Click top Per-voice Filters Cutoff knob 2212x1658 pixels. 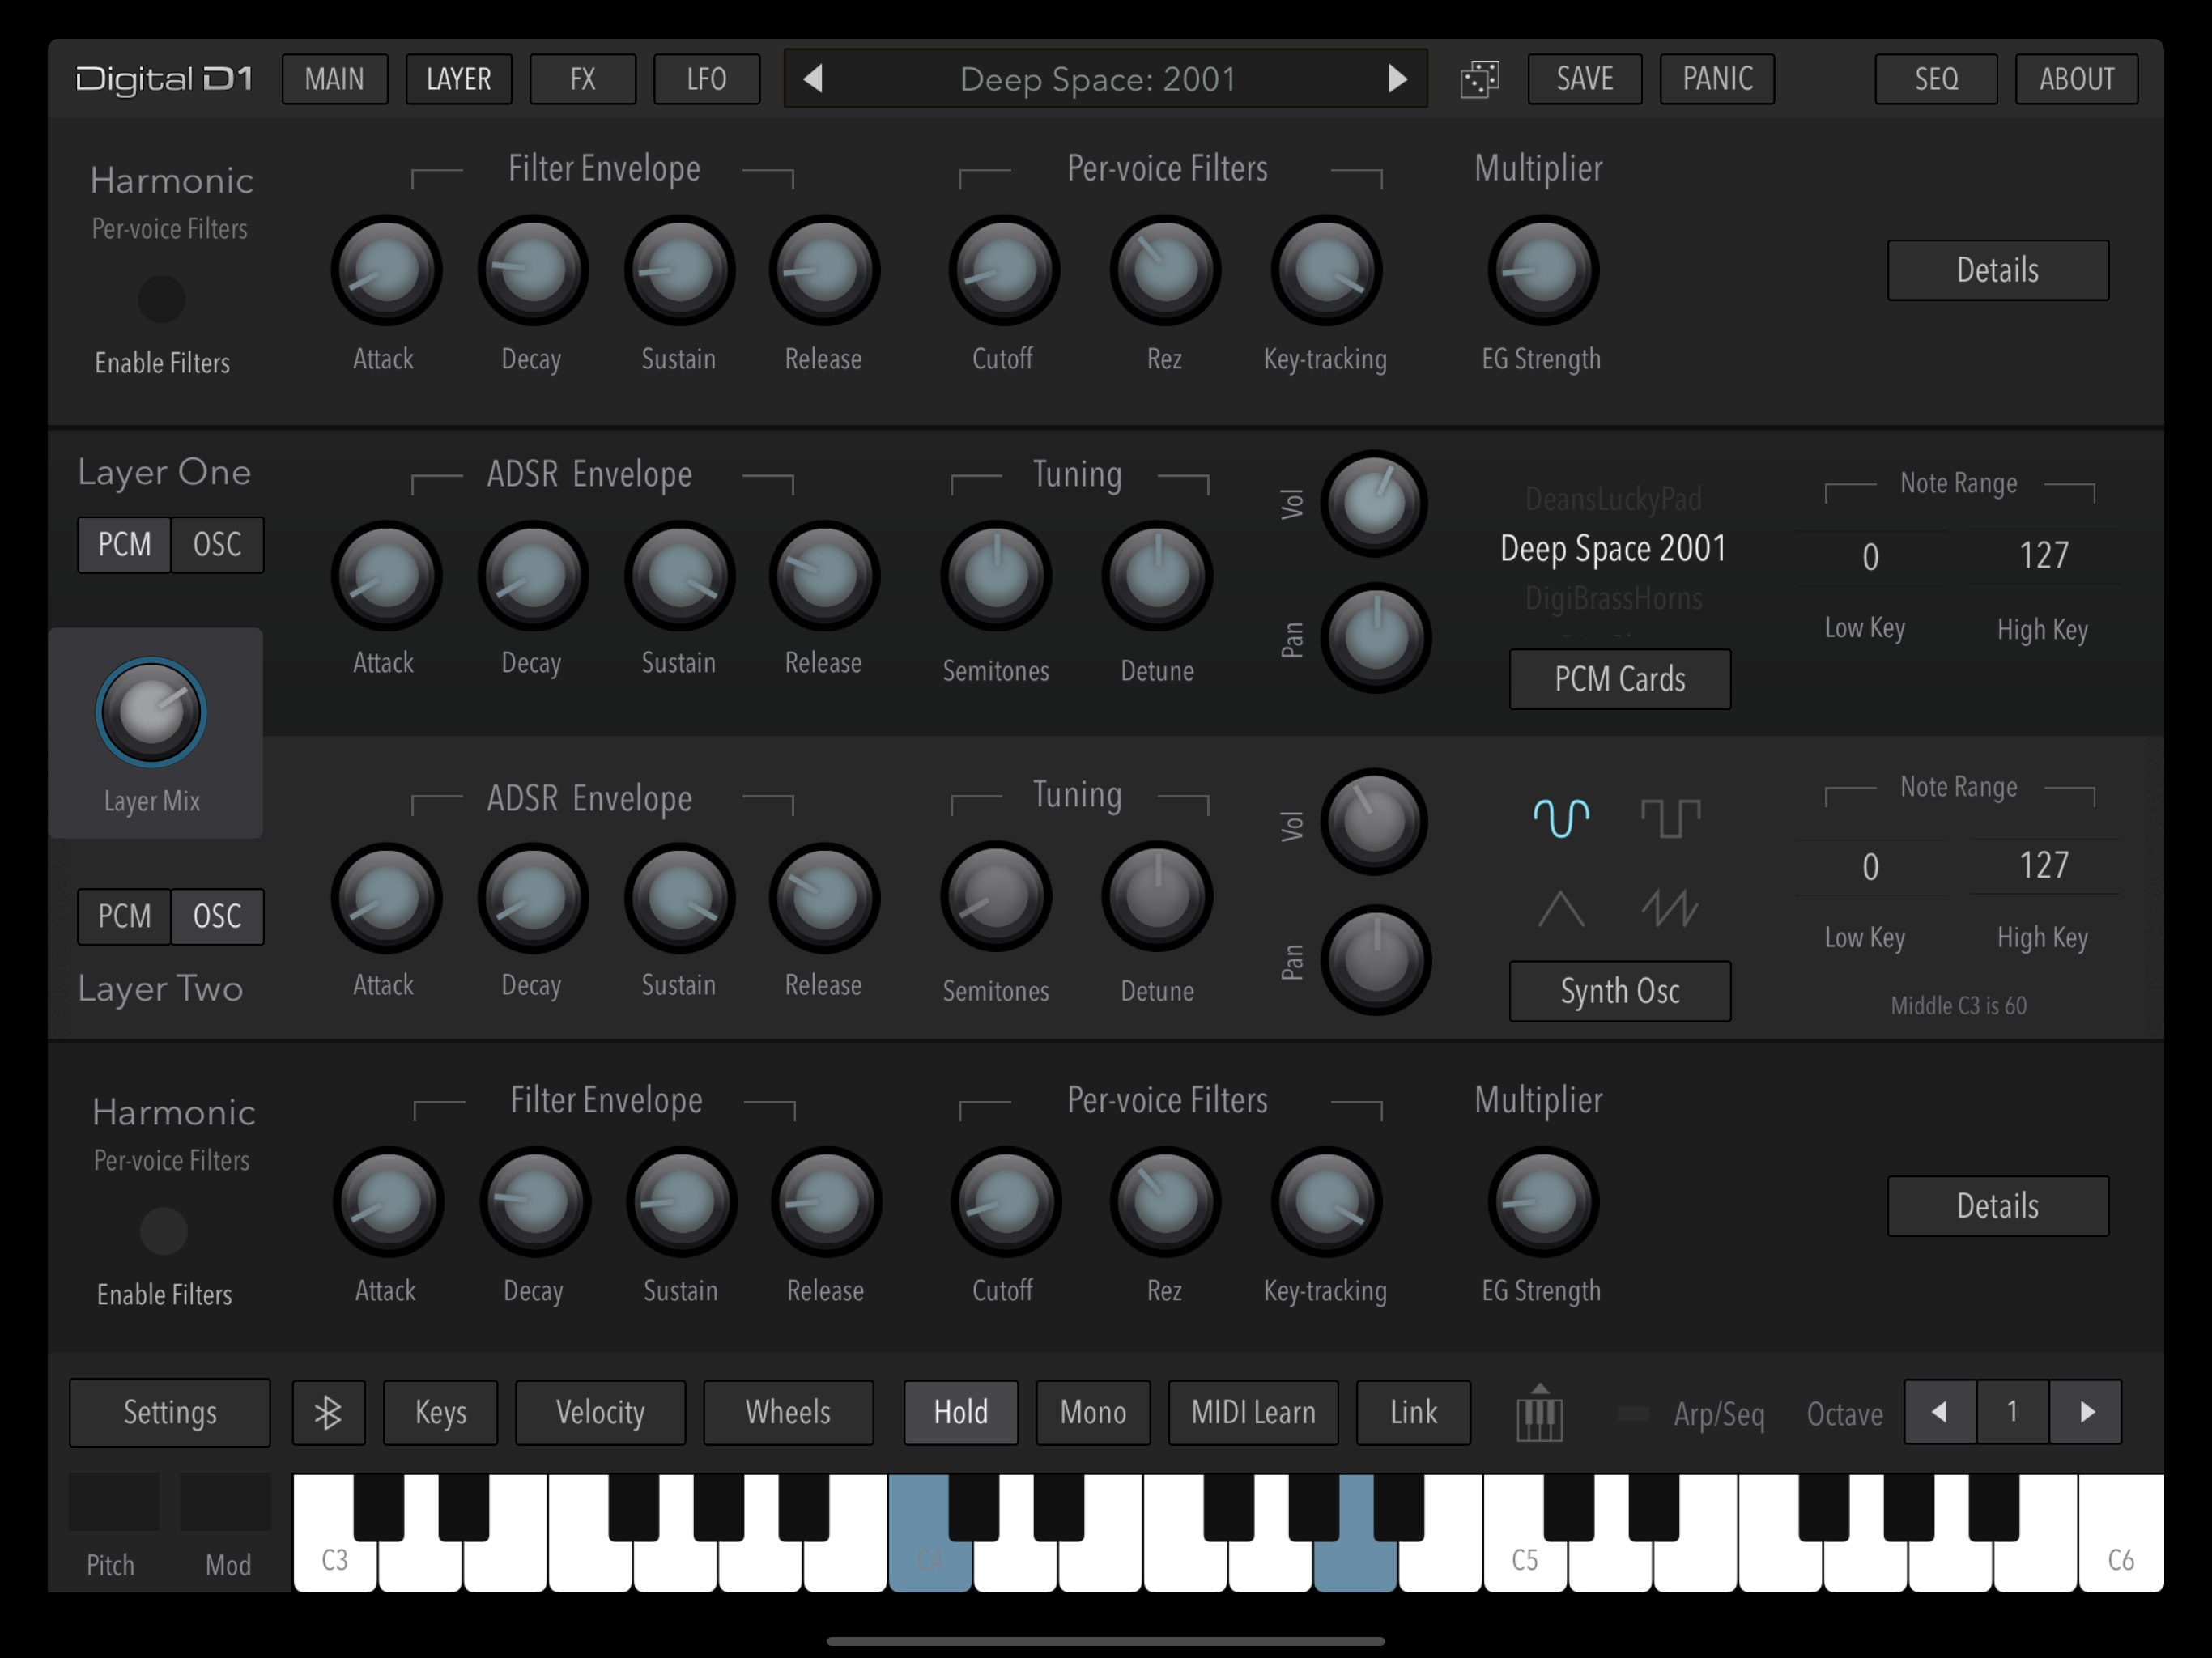pyautogui.click(x=1004, y=270)
